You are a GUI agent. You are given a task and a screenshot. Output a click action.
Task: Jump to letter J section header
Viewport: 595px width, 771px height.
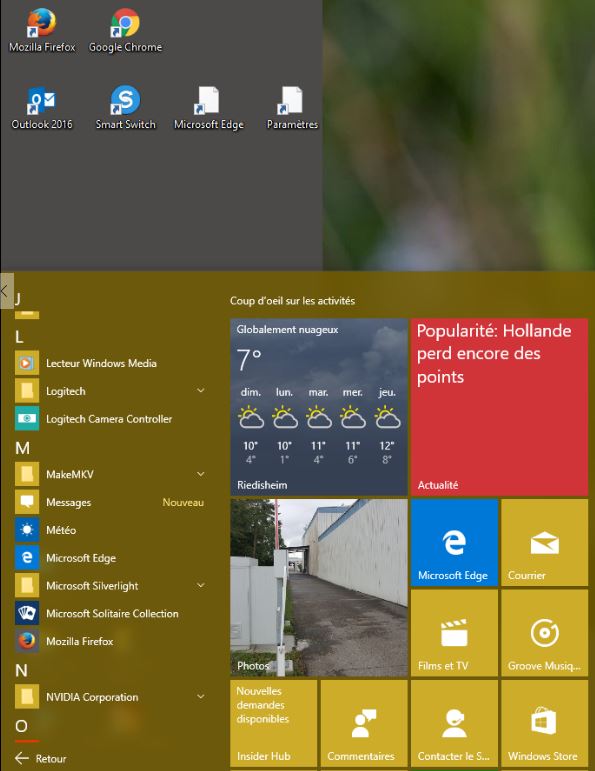pos(18,298)
